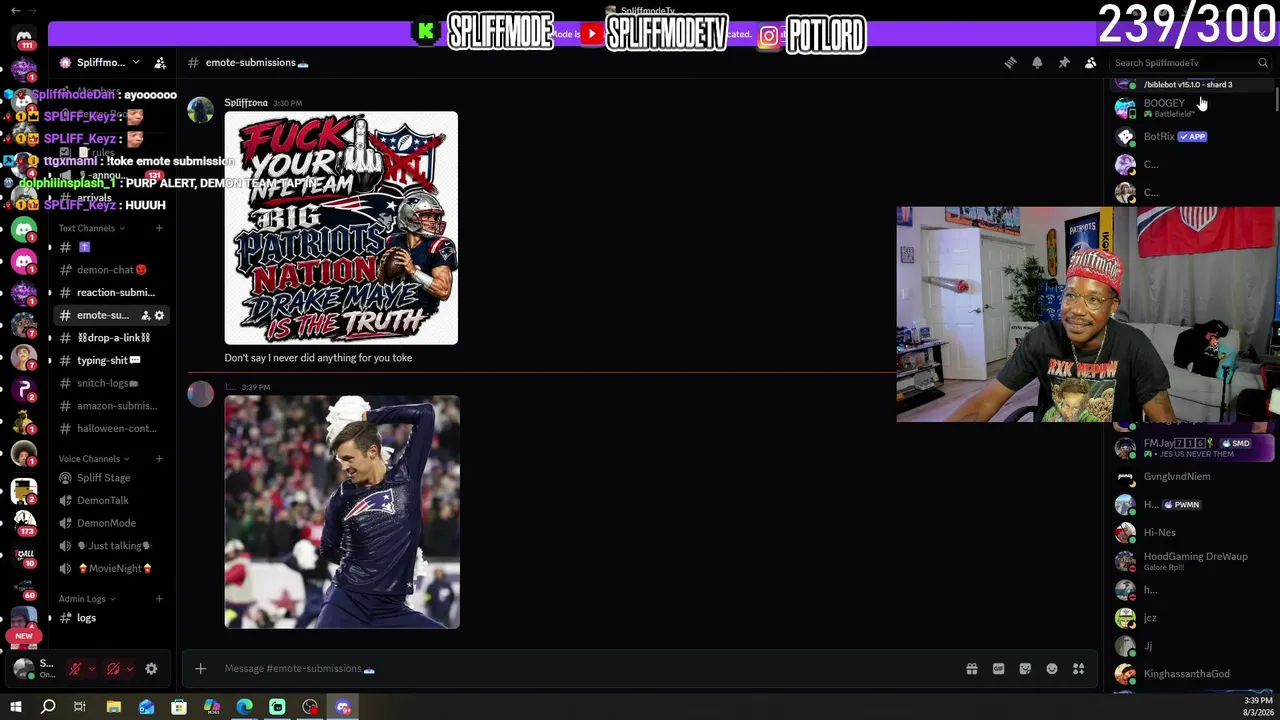Click the invite people icon beside server name
This screenshot has height=720, width=1280.
click(x=160, y=62)
